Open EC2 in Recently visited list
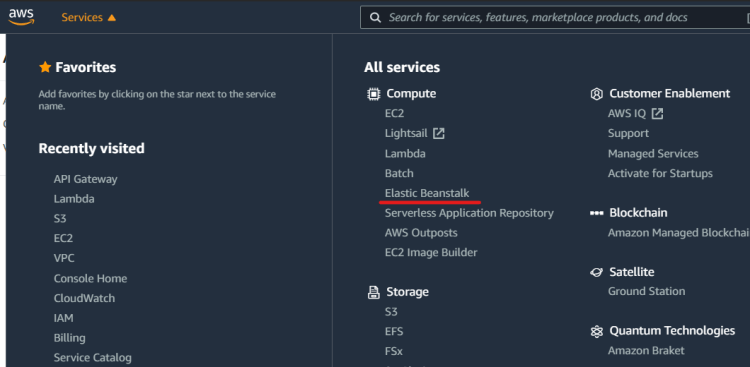The width and height of the screenshot is (750, 367). pos(63,238)
